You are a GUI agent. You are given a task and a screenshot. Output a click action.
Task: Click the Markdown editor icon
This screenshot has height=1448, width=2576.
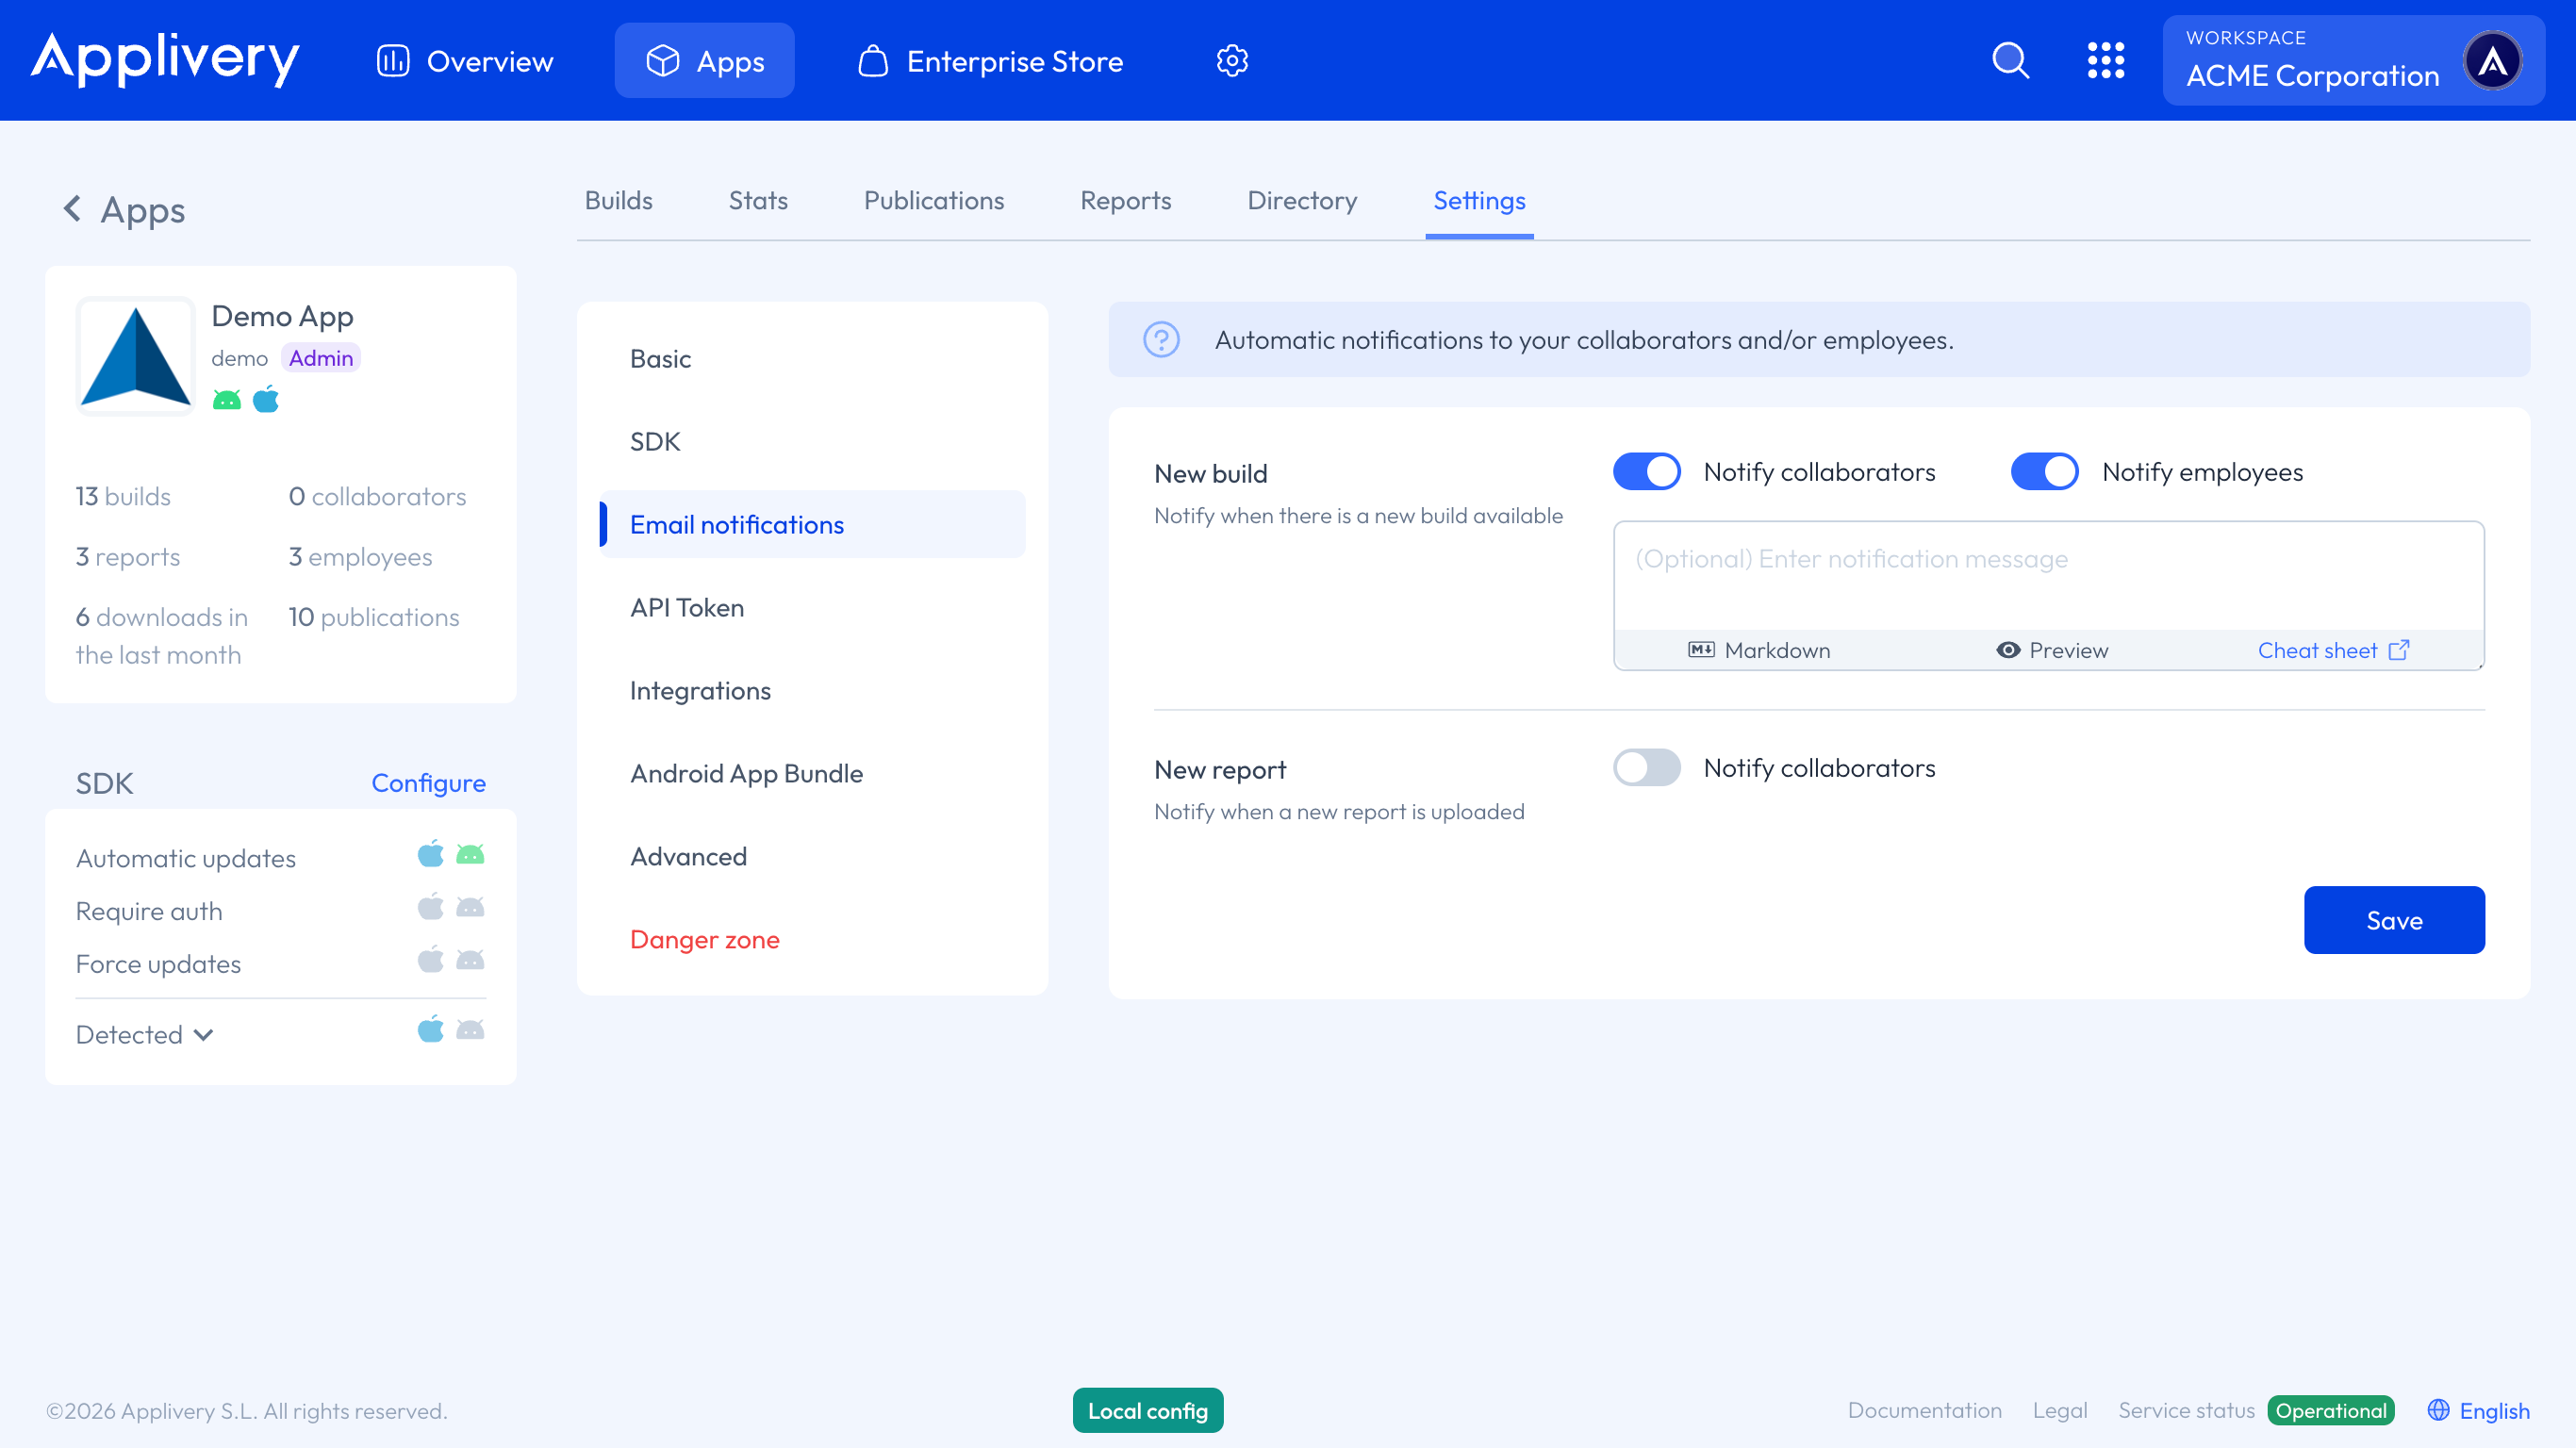click(x=1701, y=650)
